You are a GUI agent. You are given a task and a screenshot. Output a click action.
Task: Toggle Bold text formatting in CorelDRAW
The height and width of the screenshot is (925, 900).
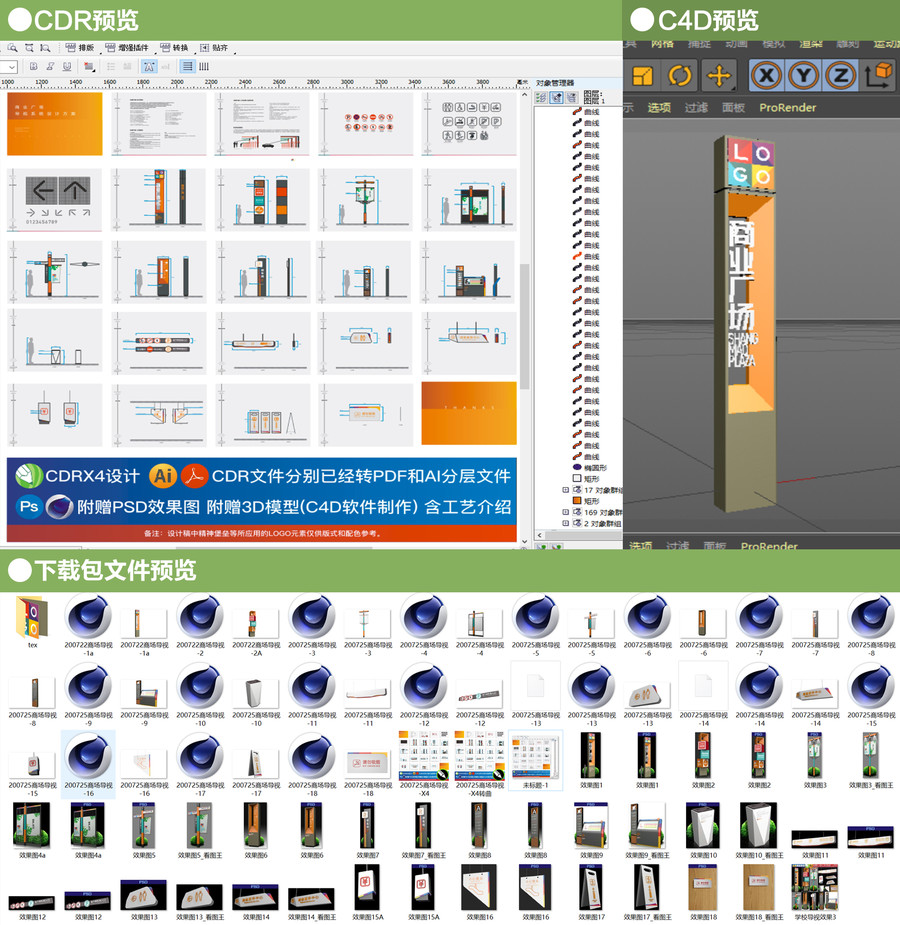(x=34, y=67)
